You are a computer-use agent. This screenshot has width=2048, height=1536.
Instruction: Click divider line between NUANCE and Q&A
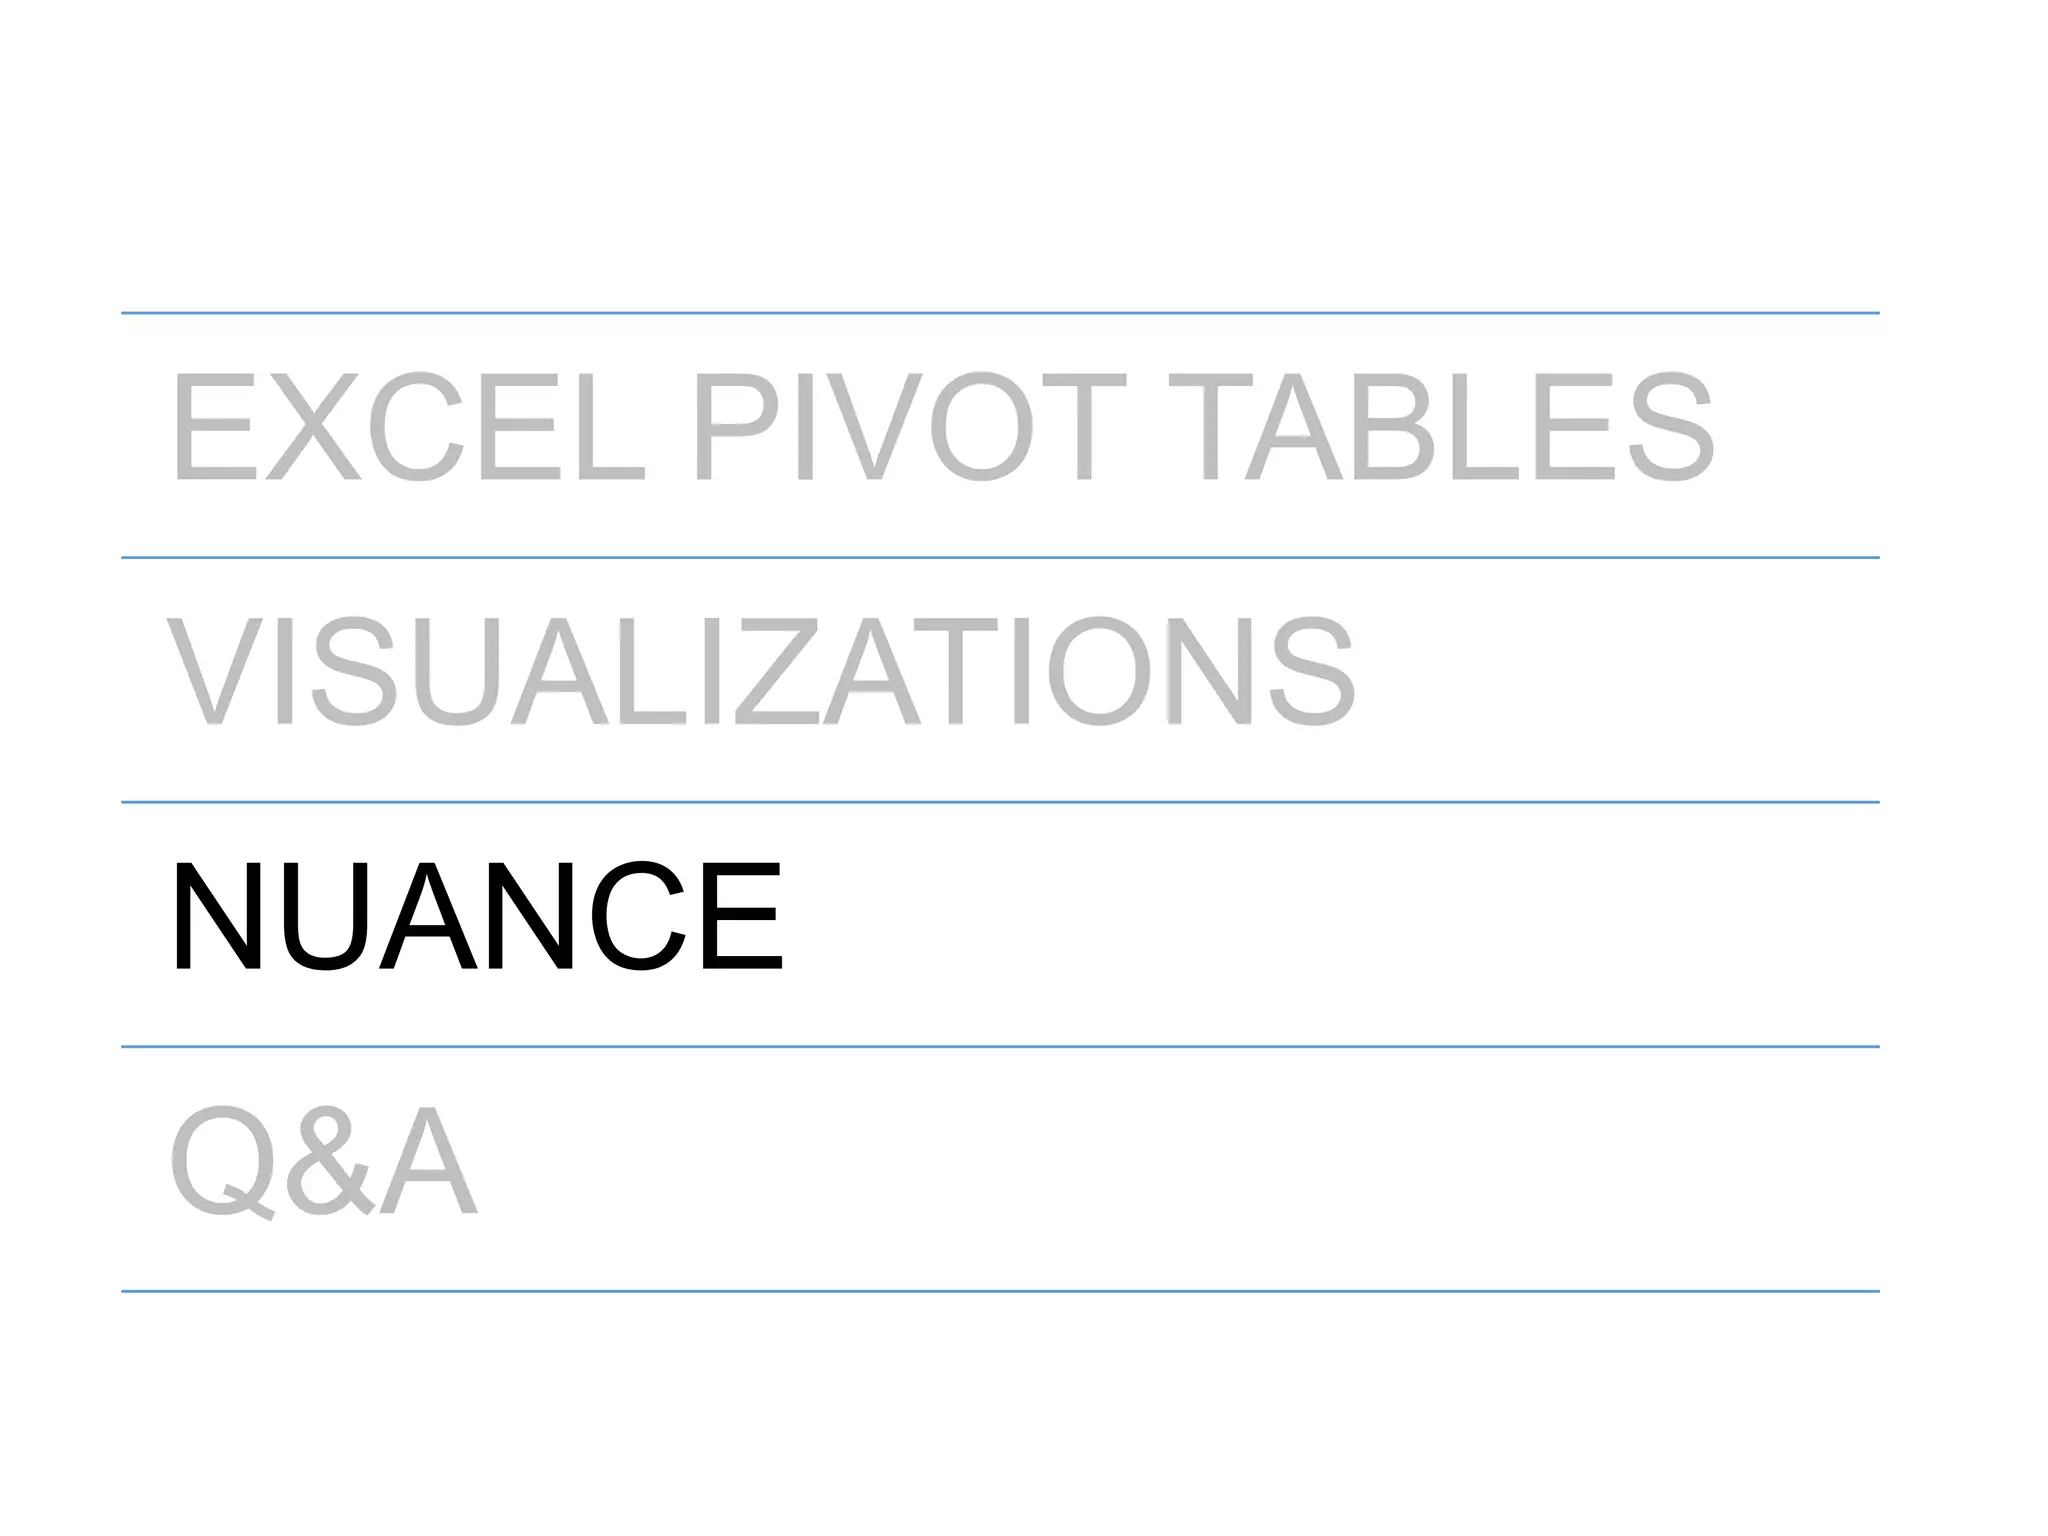(1000, 1047)
